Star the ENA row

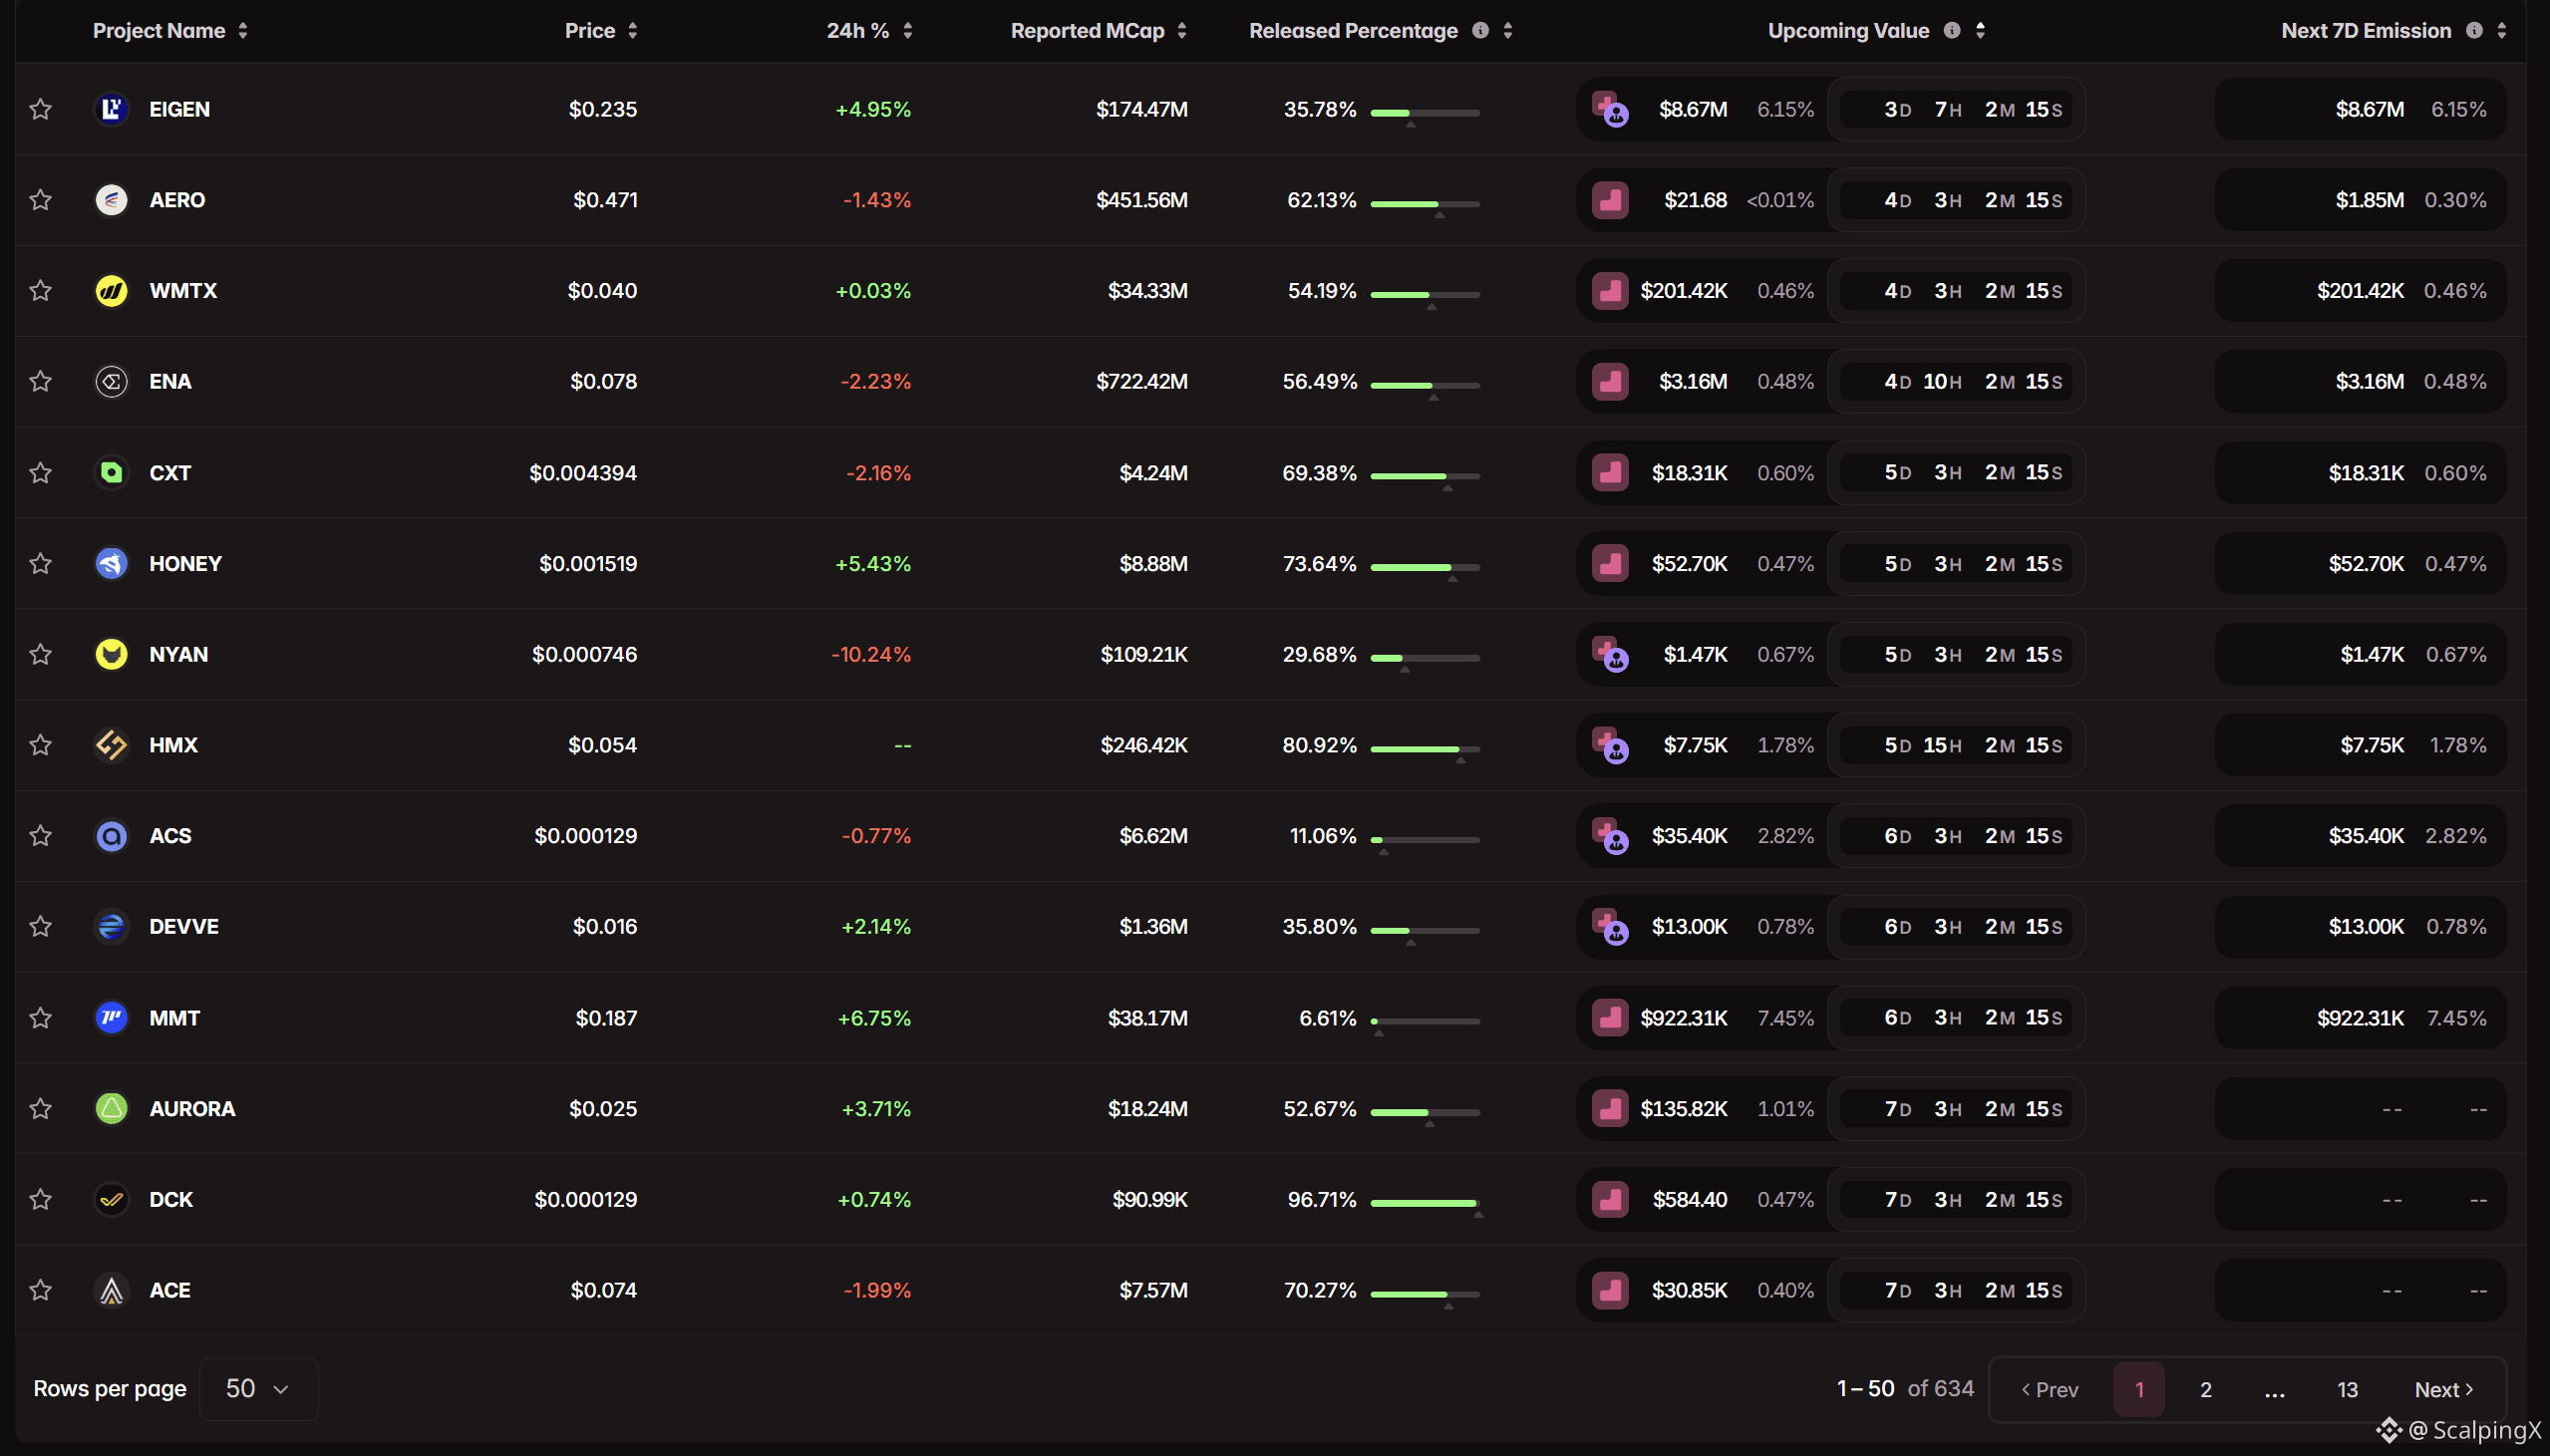(40, 381)
